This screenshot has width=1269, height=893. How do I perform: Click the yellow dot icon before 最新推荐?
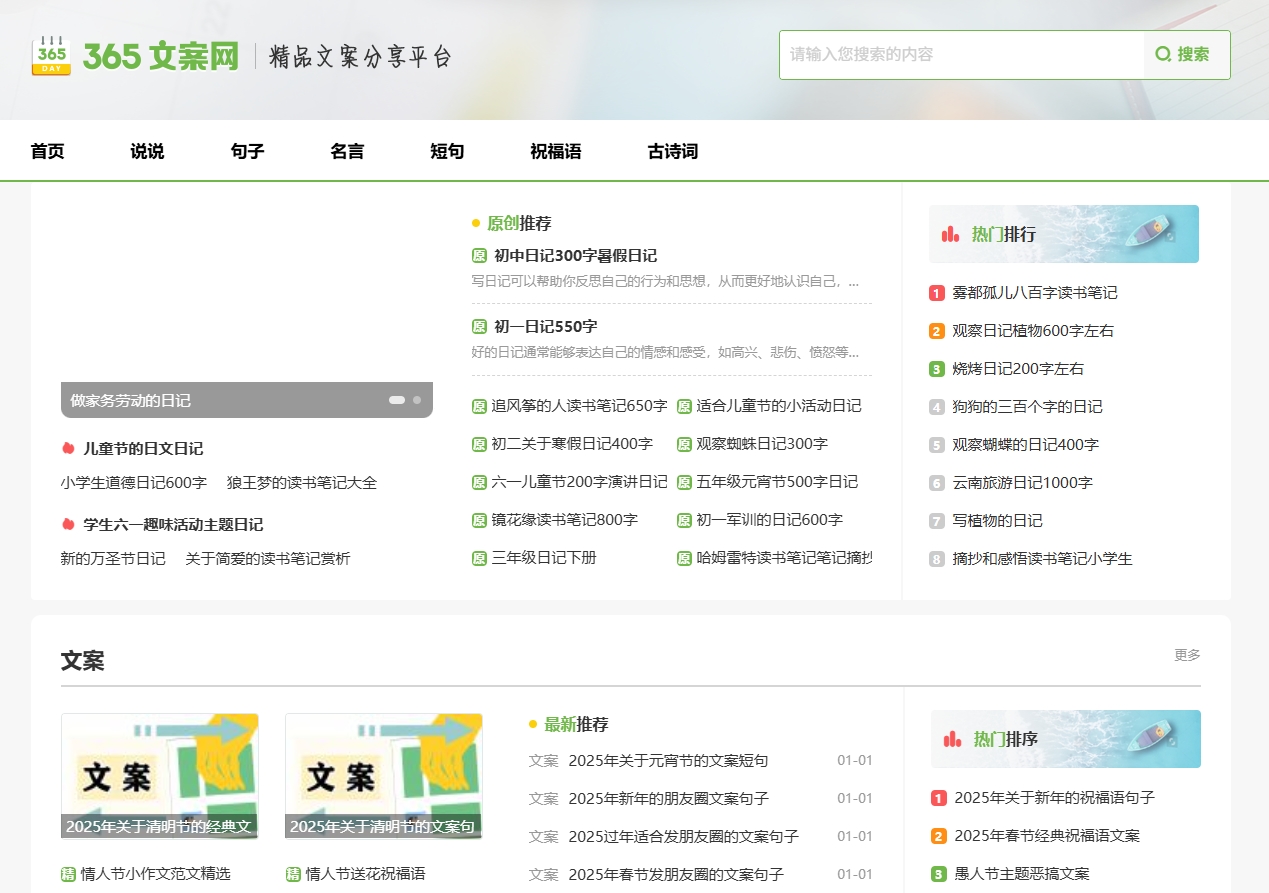(x=531, y=724)
